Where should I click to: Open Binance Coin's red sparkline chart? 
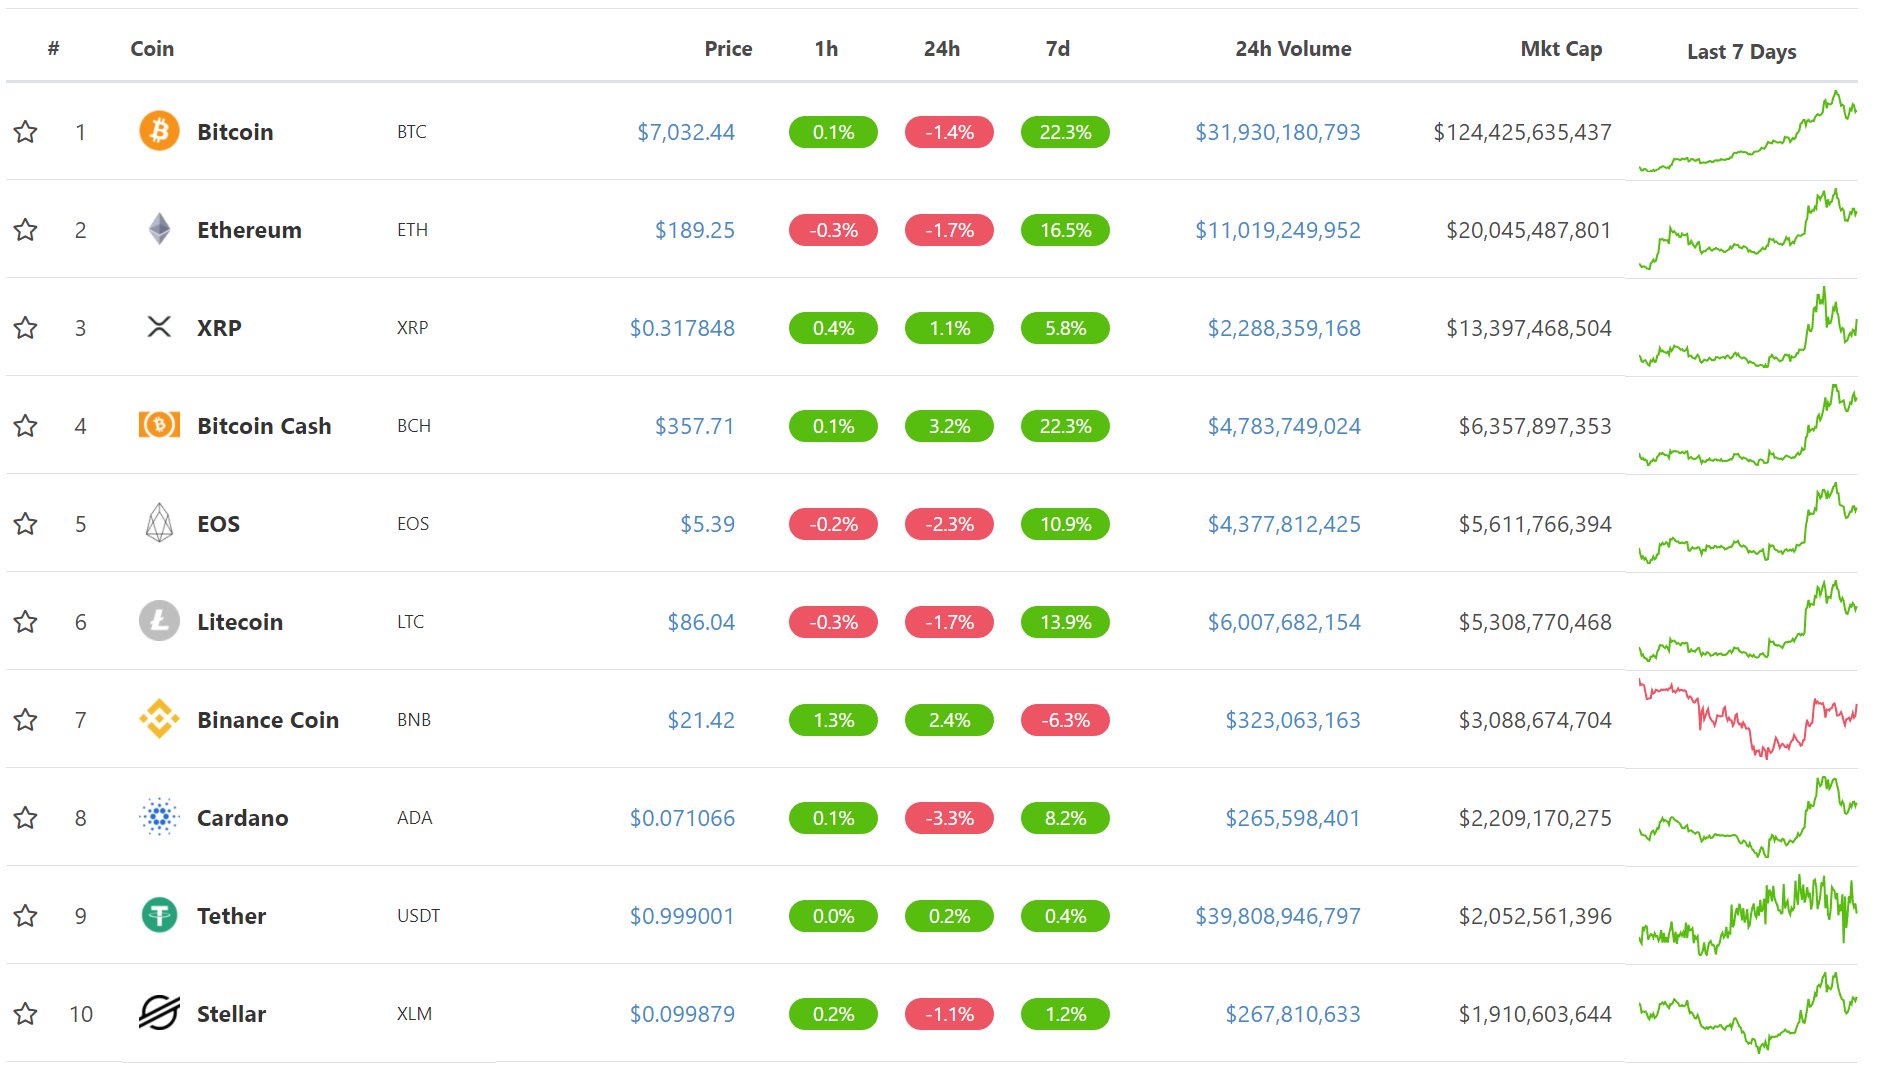point(1747,719)
